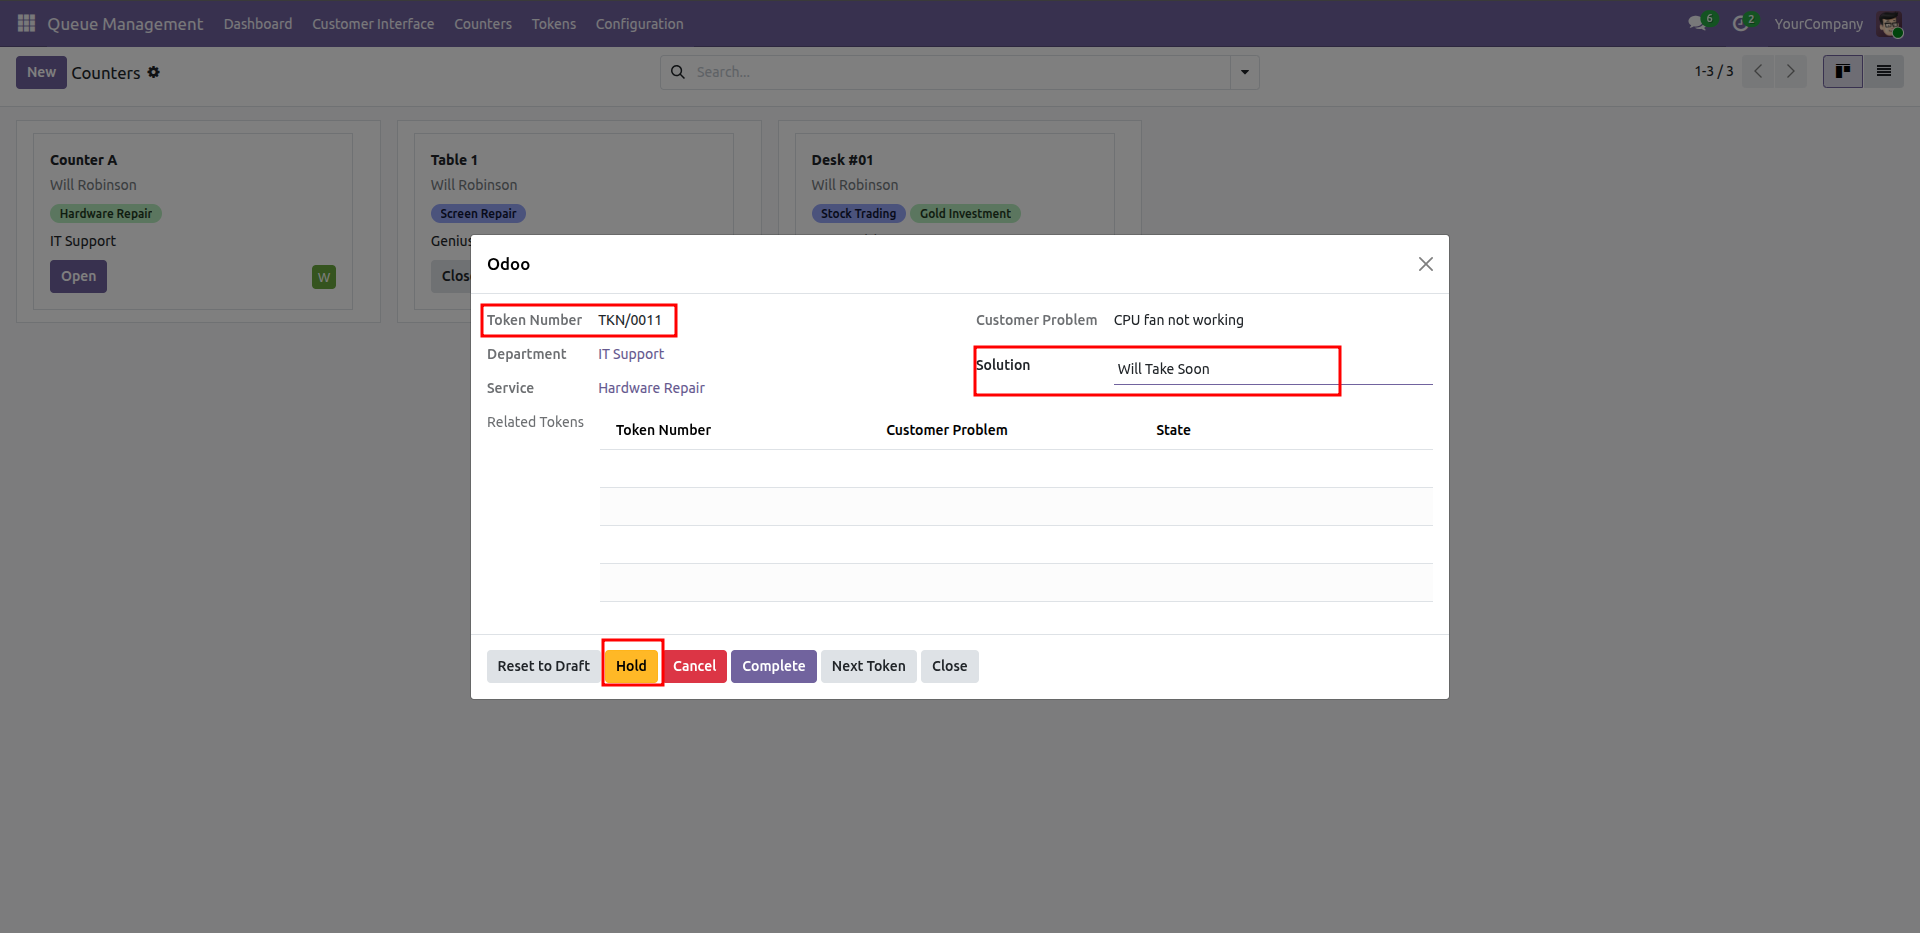Open the Dashboard menu
The width and height of the screenshot is (1920, 933).
click(x=258, y=24)
